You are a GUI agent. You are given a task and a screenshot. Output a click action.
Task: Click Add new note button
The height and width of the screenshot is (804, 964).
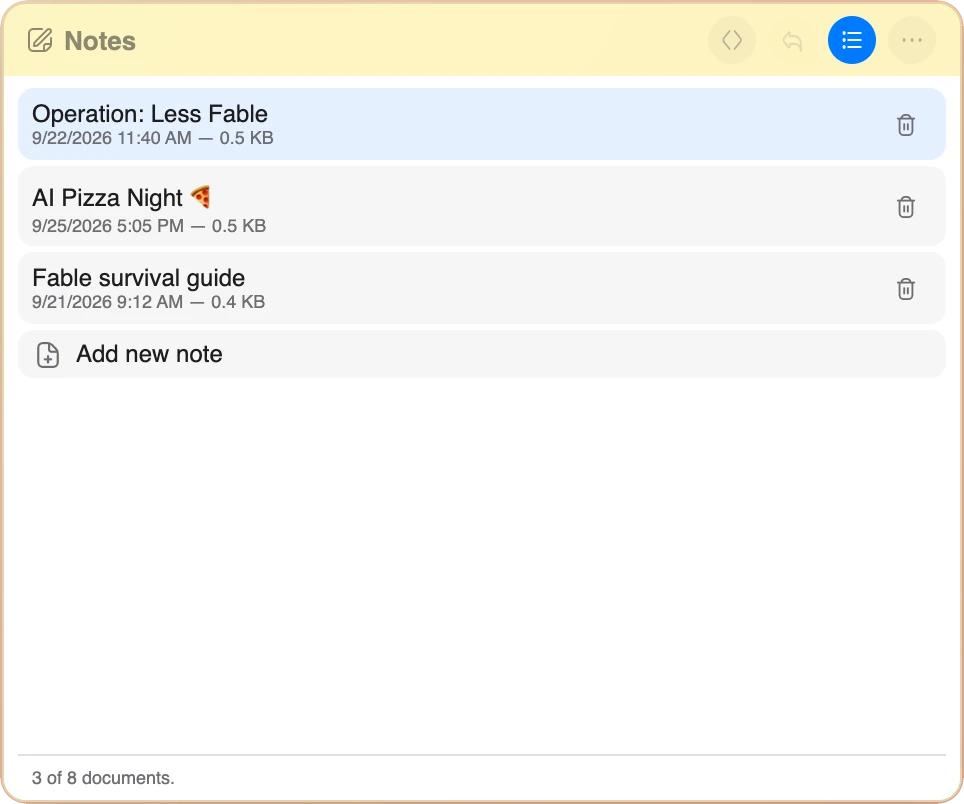point(481,354)
